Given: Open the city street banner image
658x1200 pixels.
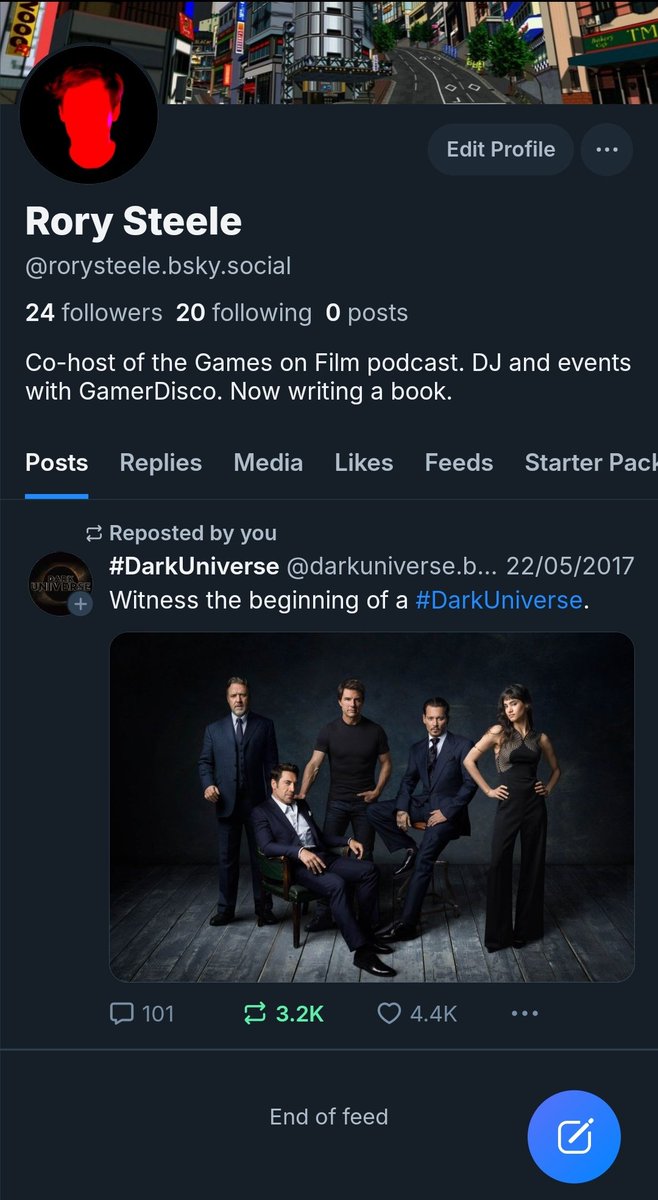Looking at the screenshot, I should [x=400, y=50].
